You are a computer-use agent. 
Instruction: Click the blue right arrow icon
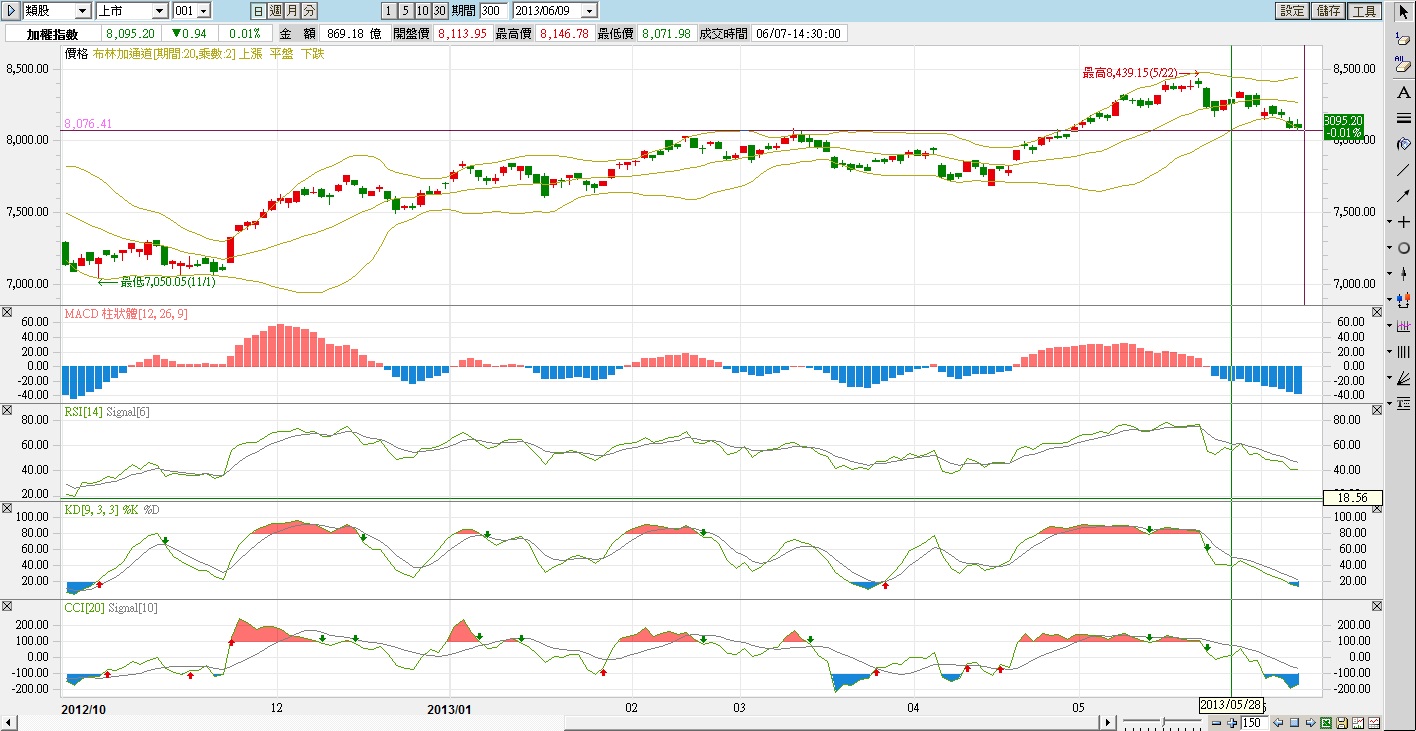click(x=1311, y=722)
